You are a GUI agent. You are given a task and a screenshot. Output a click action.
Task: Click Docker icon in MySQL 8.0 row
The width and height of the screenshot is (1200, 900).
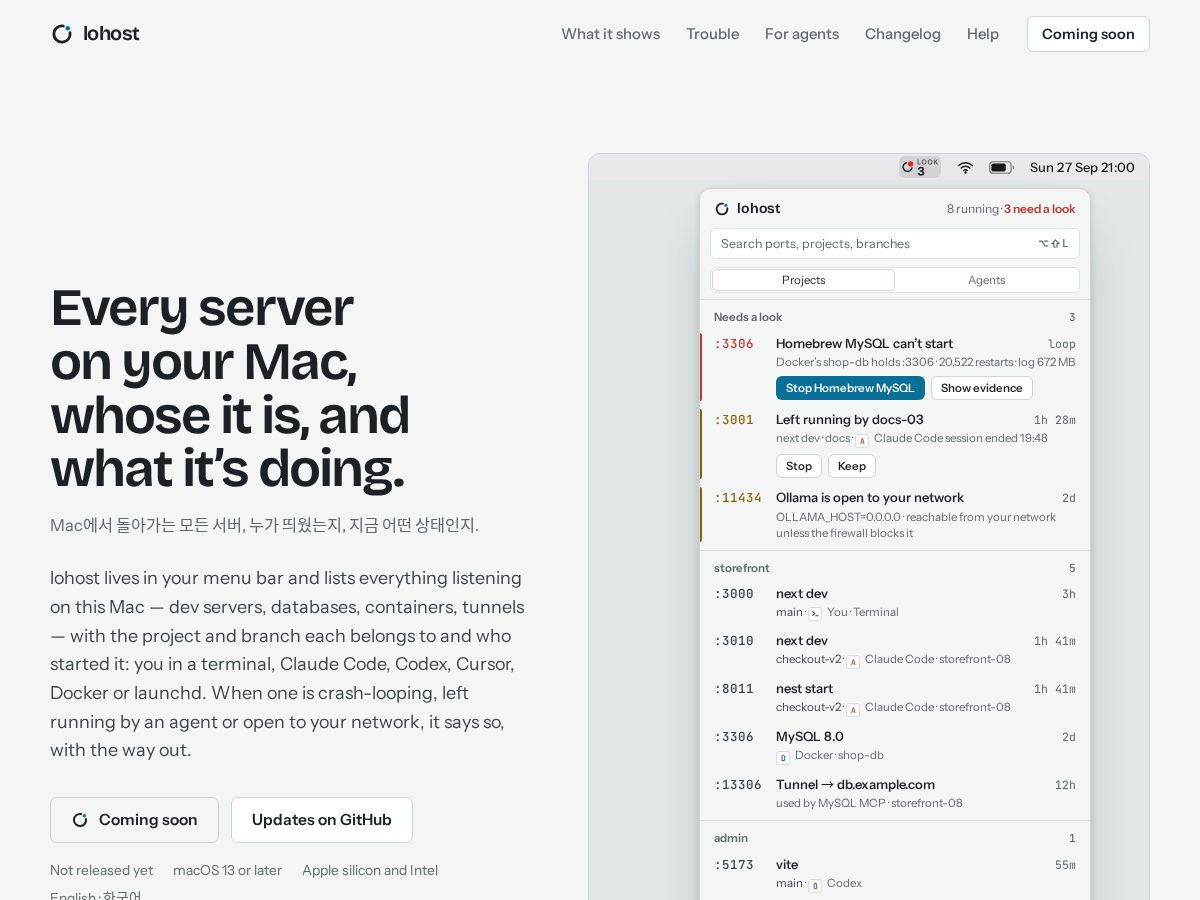click(783, 757)
